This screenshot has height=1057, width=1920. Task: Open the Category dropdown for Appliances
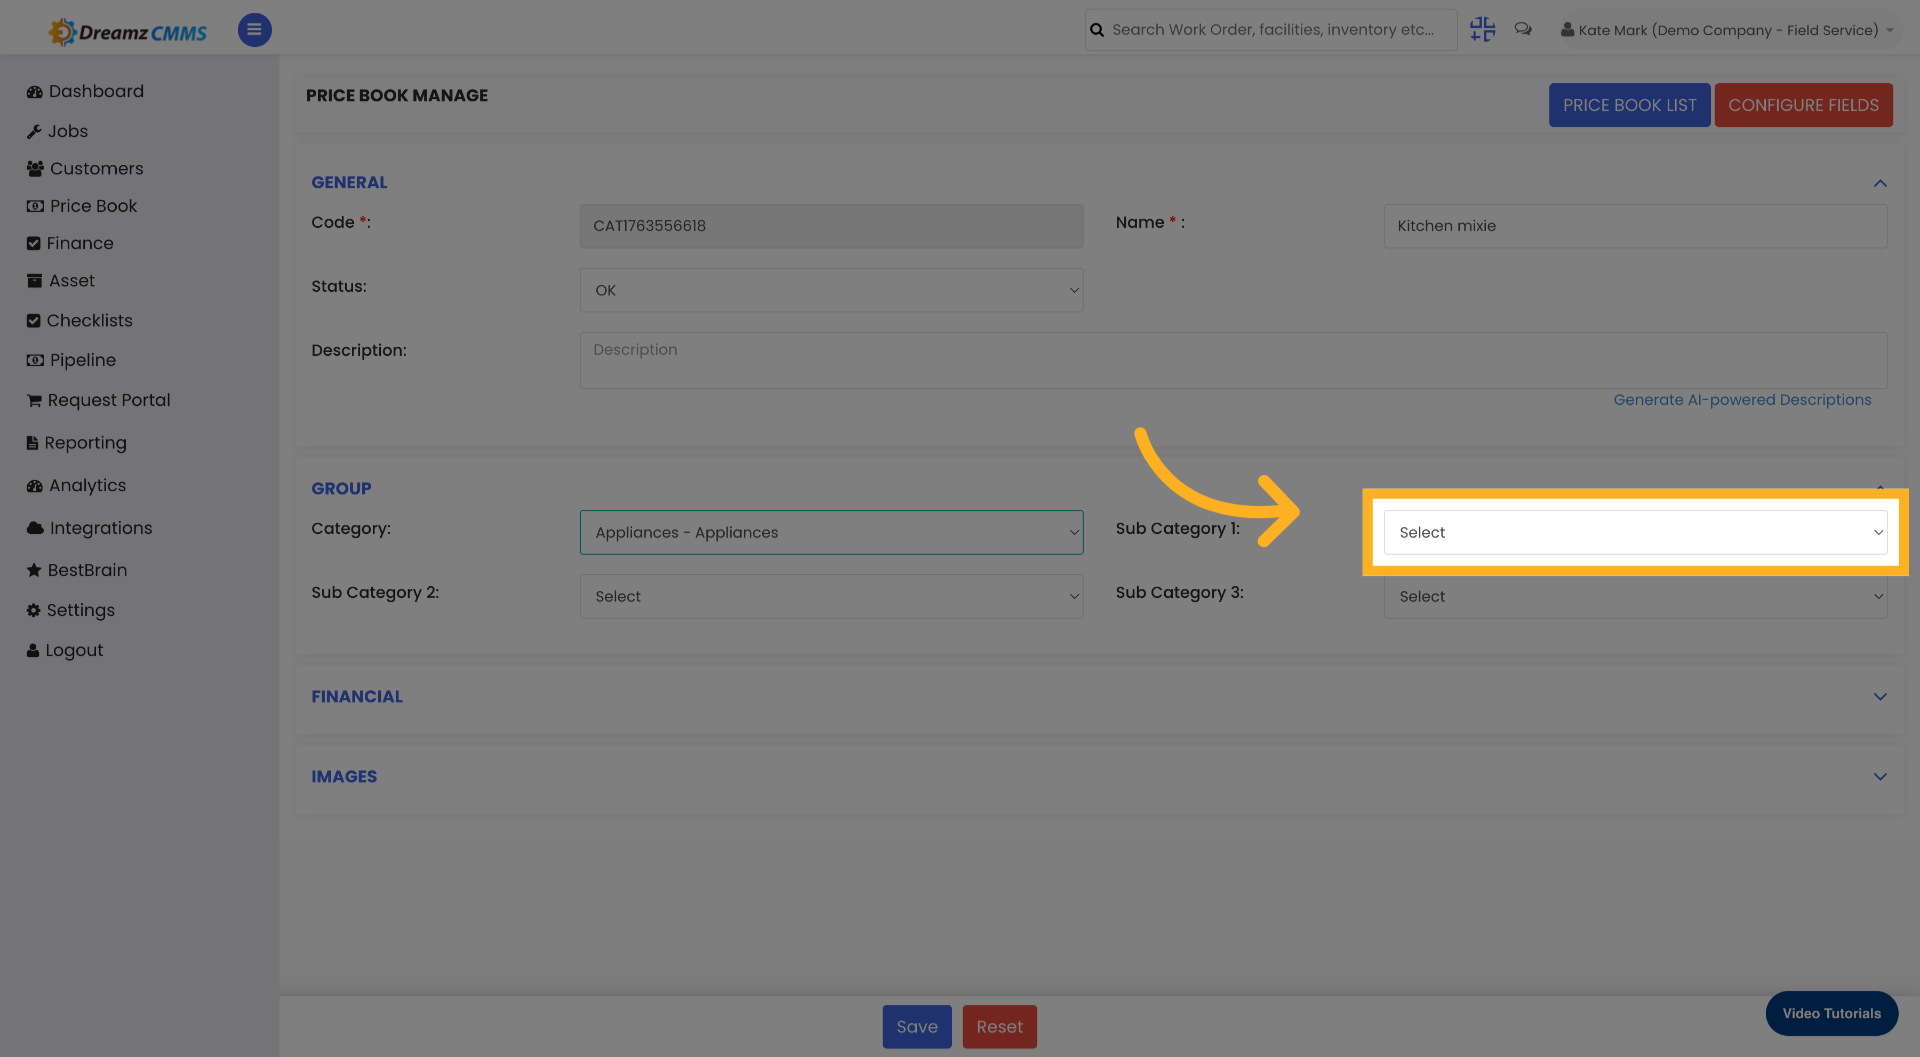831,532
